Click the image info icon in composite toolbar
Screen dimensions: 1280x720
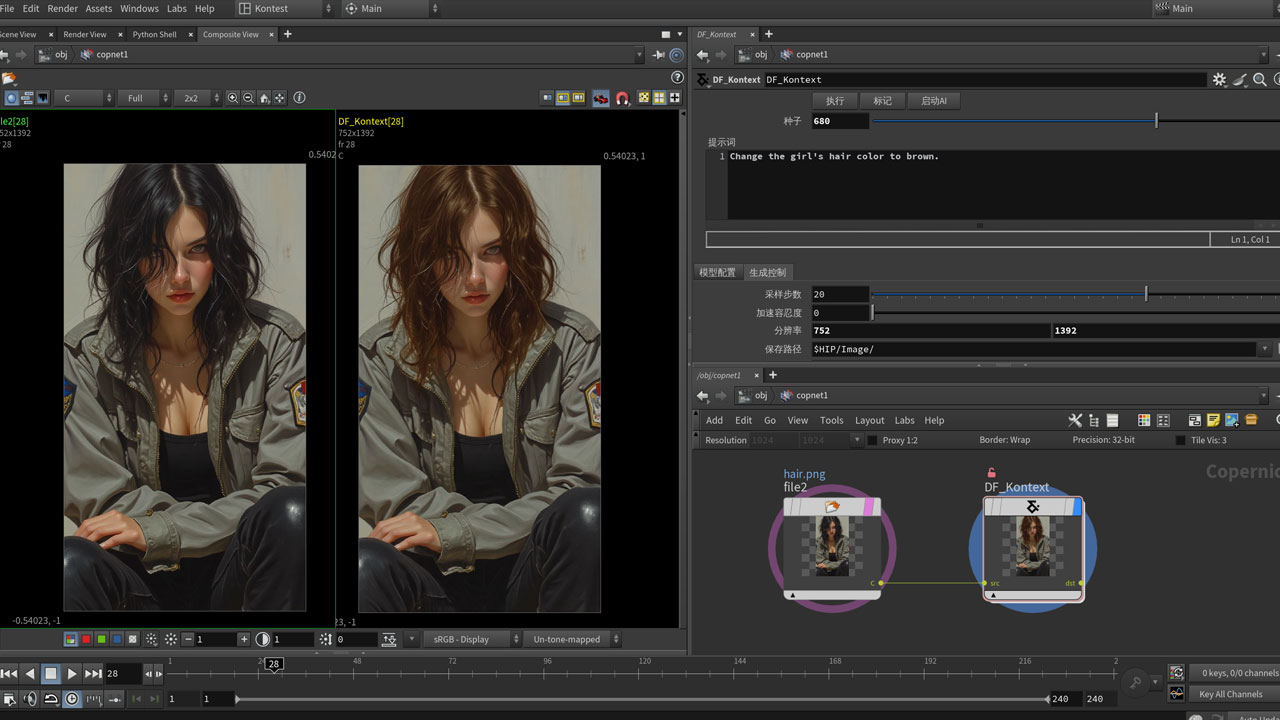click(299, 98)
